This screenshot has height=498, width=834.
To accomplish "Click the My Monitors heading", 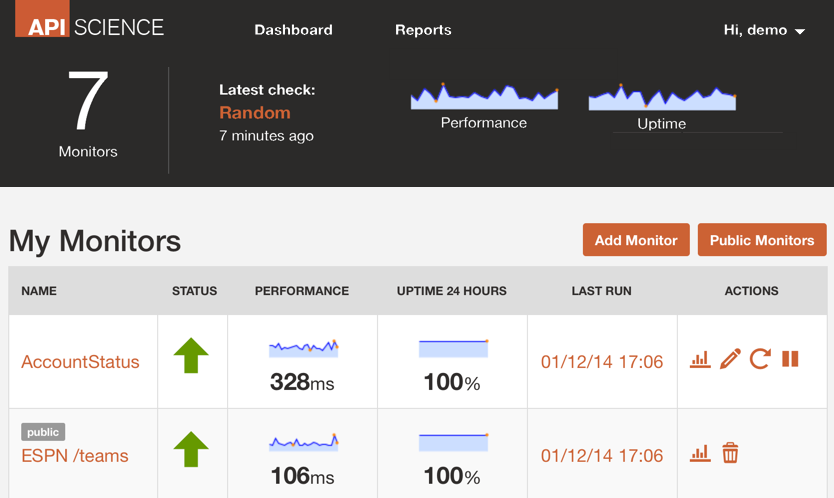I will click(x=95, y=241).
